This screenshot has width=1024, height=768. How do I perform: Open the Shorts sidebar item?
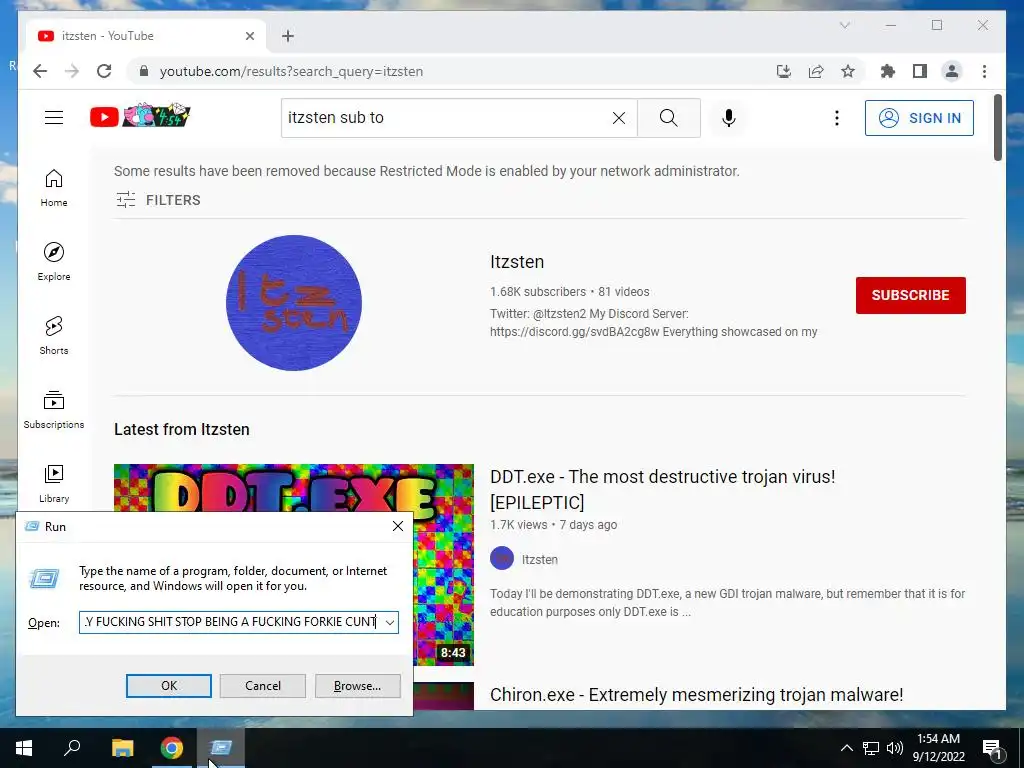pos(54,336)
